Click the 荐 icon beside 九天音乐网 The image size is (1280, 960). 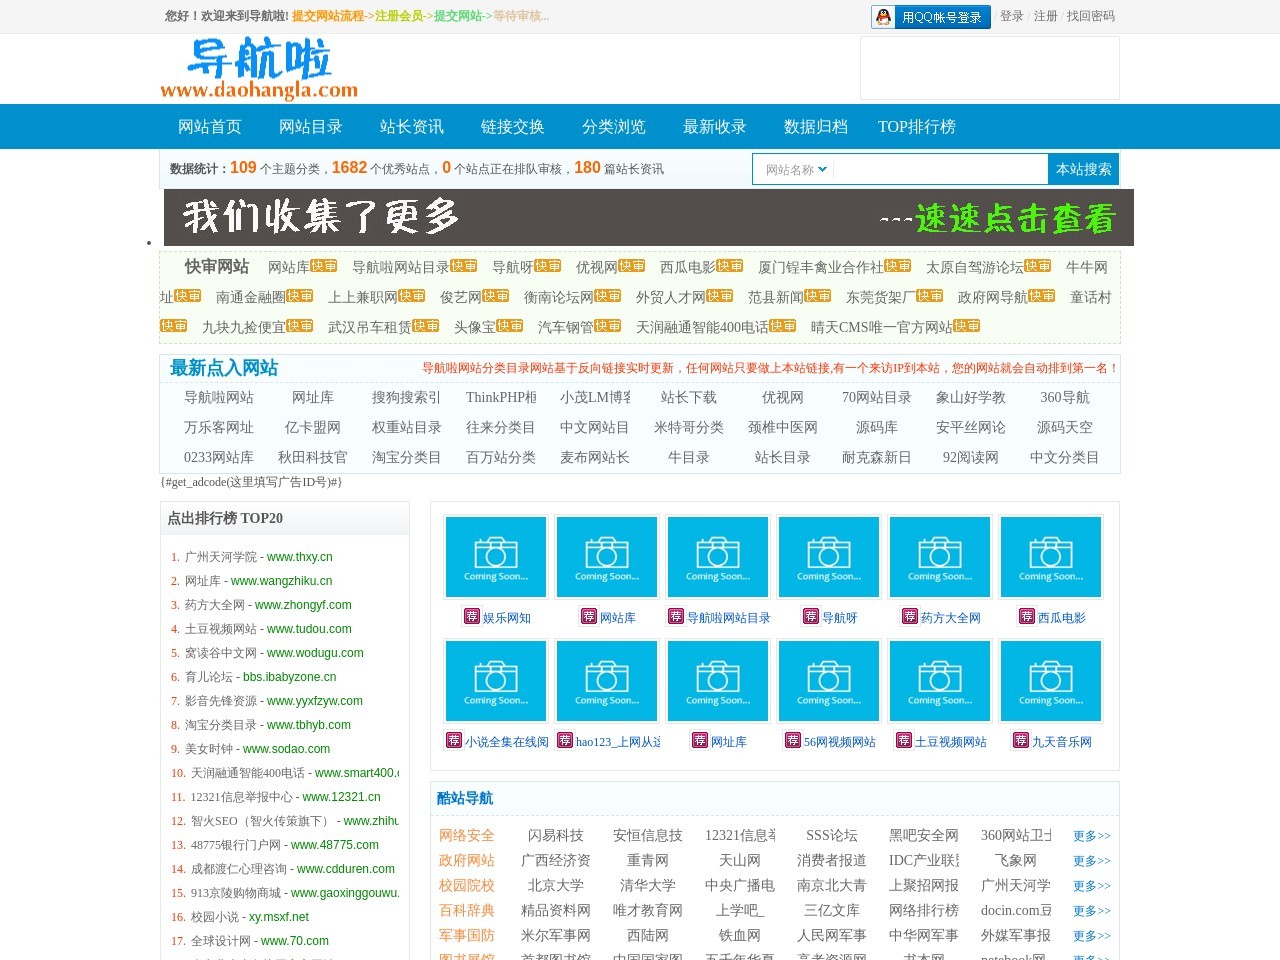(x=1021, y=741)
